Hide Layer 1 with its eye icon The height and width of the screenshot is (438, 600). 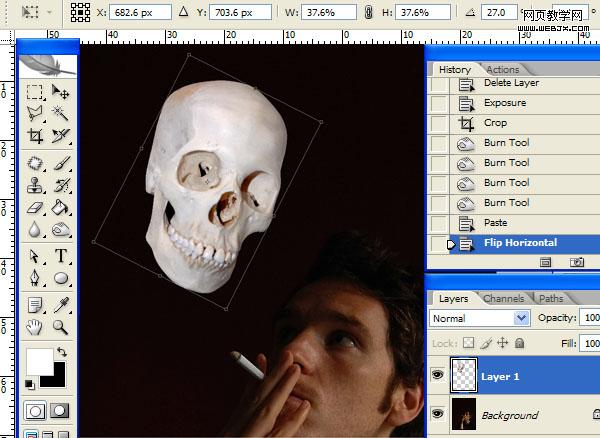[437, 375]
